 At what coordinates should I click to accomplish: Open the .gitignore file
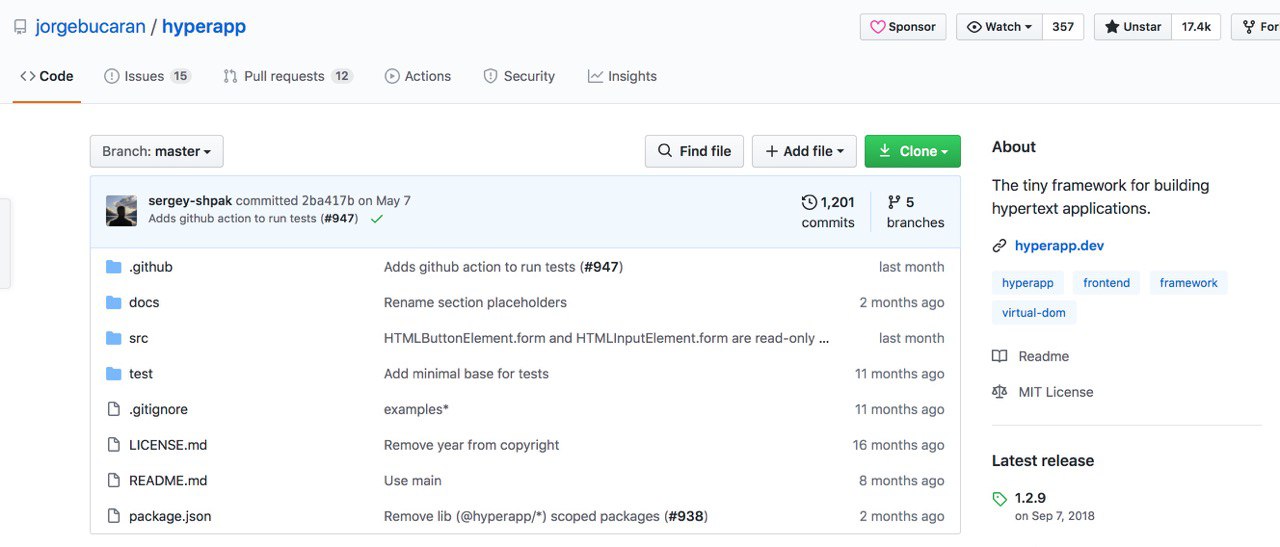158,409
